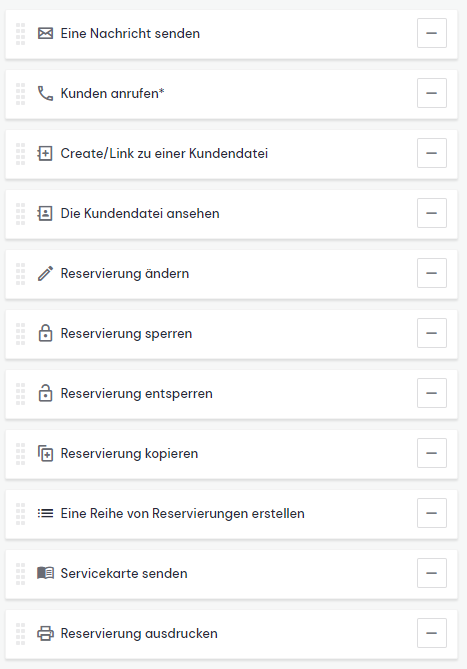Click the list icon for Eine Reihe von Reservierungen

(x=45, y=513)
